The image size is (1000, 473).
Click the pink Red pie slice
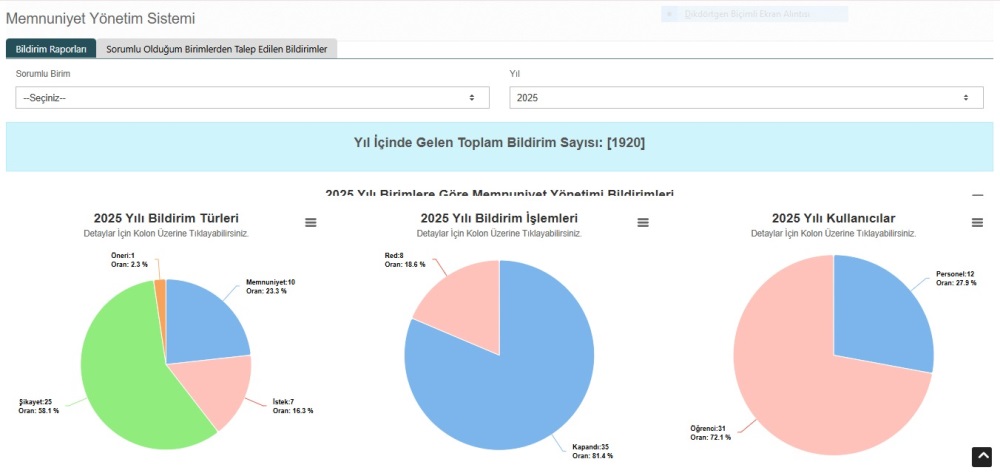[455, 295]
